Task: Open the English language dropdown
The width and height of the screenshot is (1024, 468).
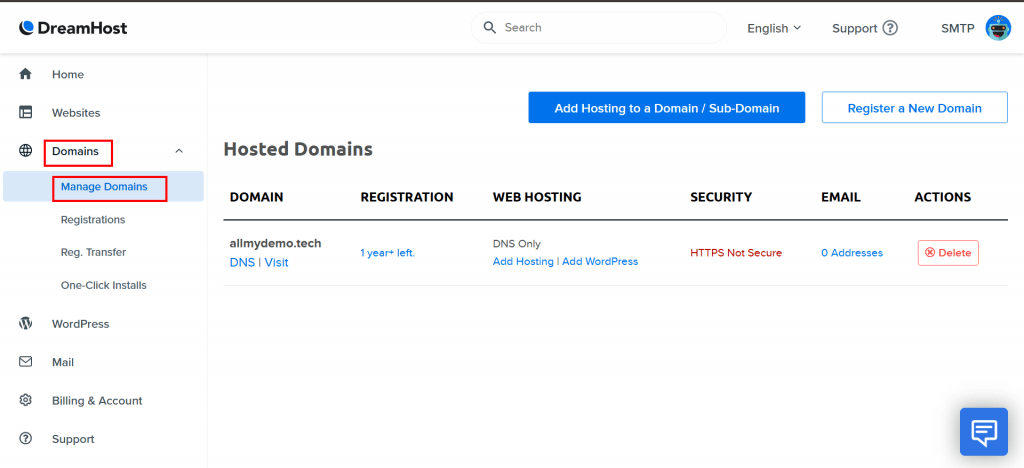Action: pyautogui.click(x=774, y=28)
